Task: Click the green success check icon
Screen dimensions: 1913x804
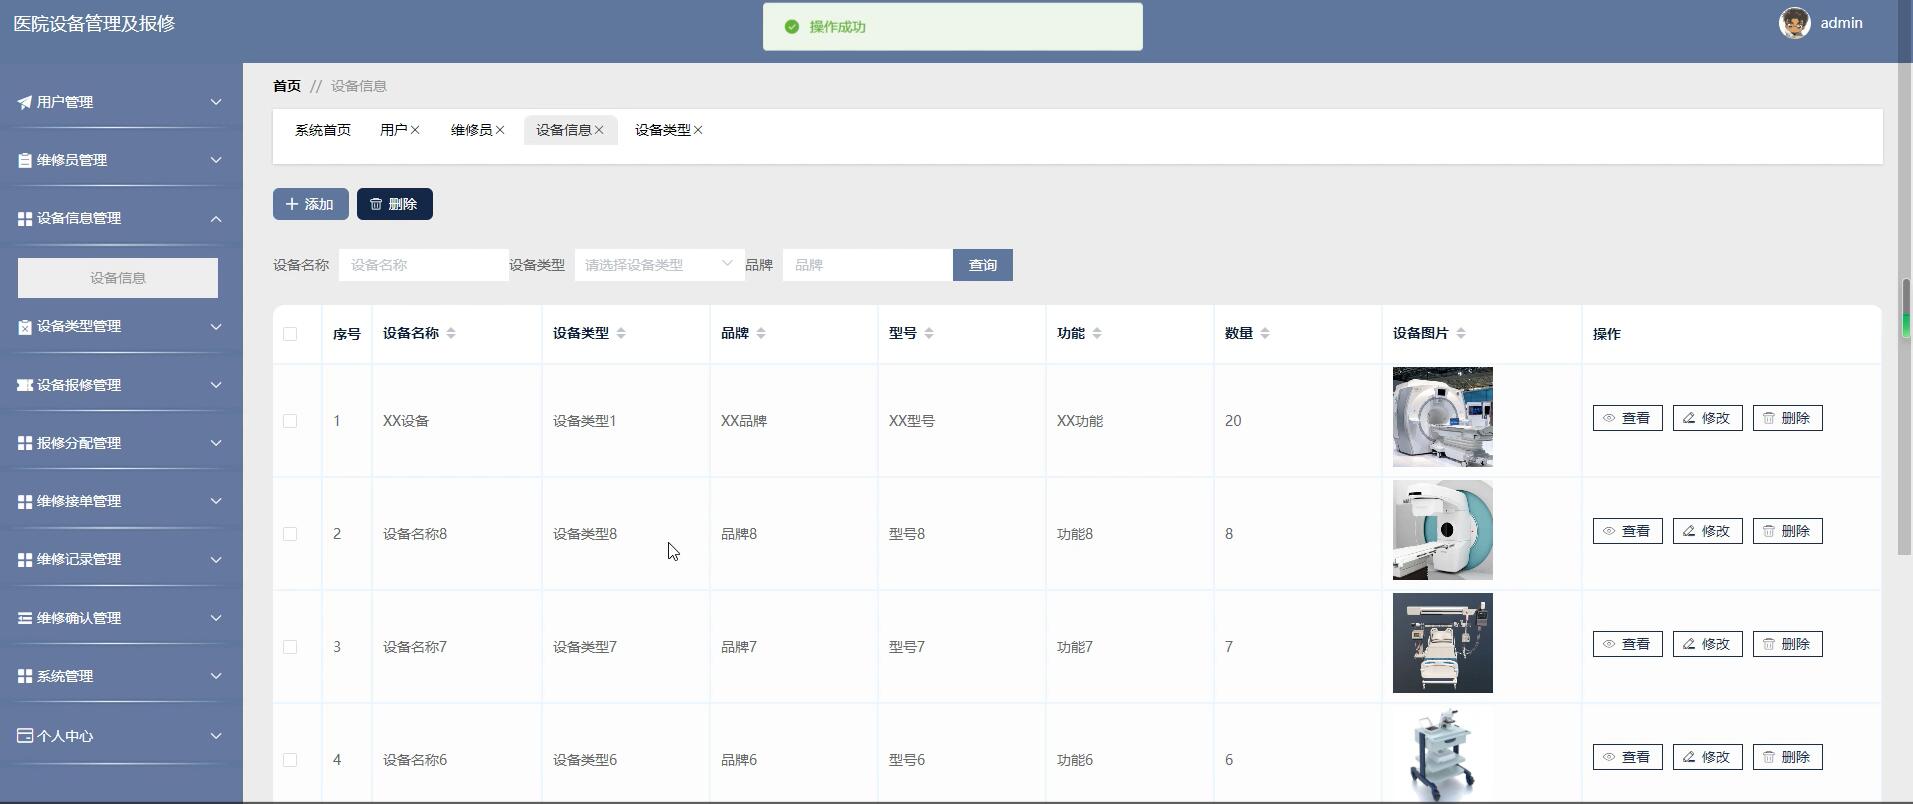Action: point(792,27)
